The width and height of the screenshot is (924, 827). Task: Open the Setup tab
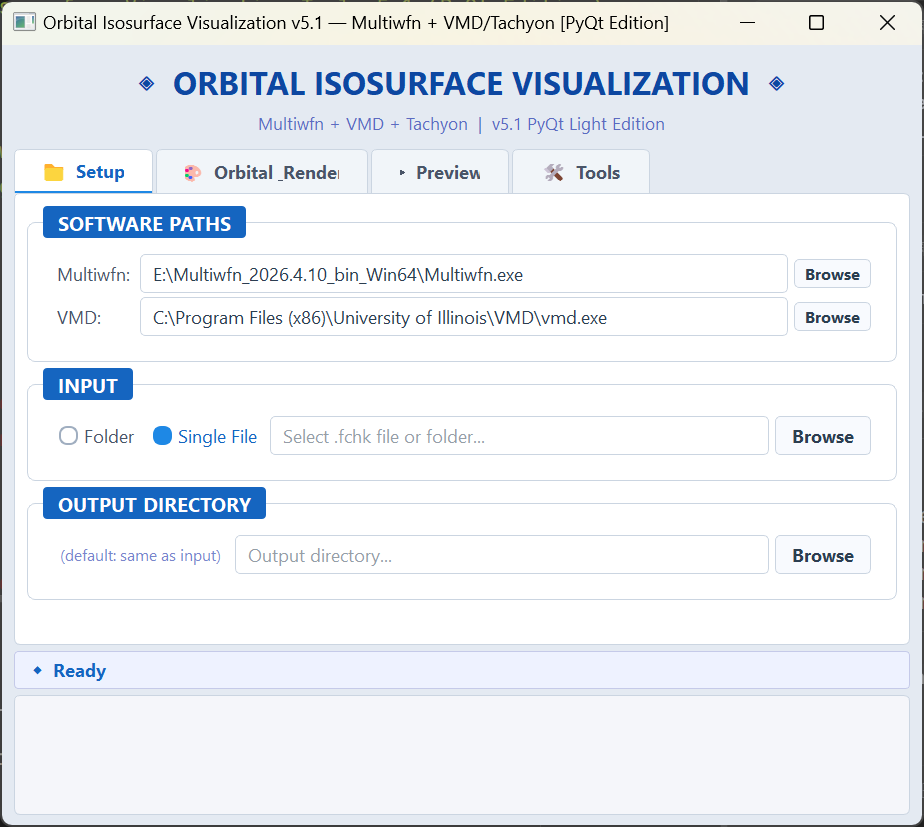coord(84,172)
